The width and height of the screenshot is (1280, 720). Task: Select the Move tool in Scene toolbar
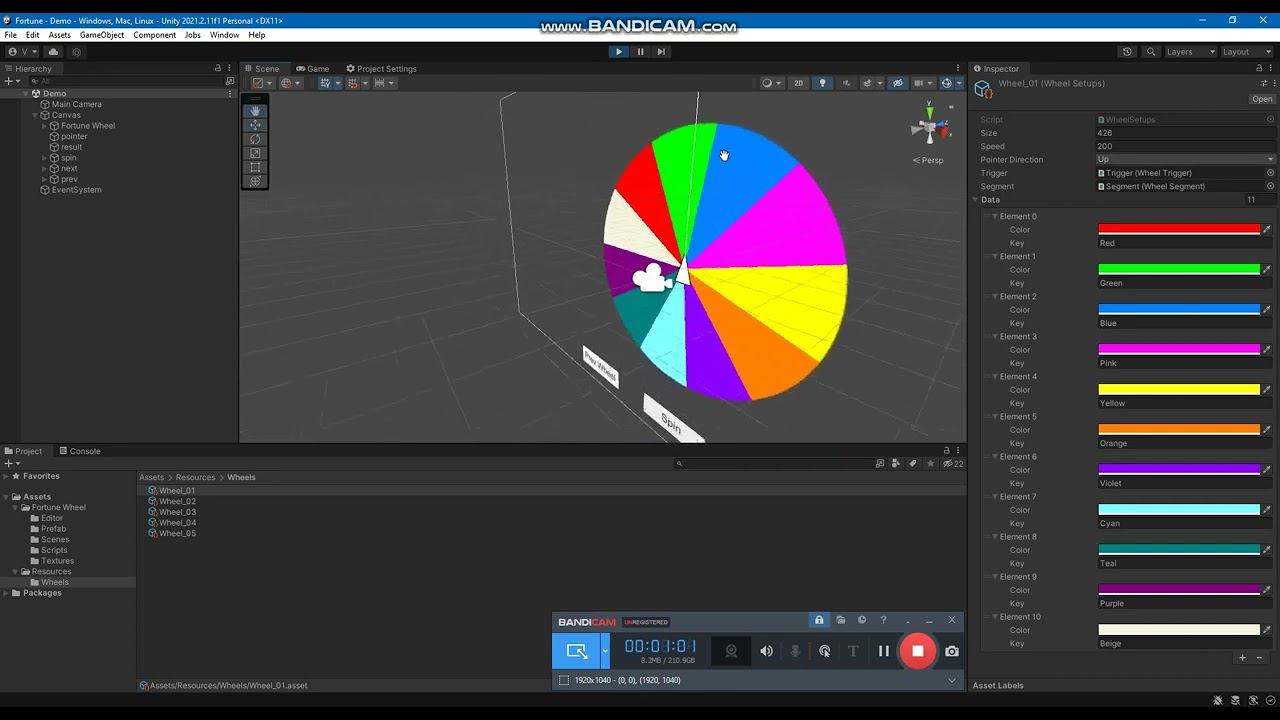point(255,125)
